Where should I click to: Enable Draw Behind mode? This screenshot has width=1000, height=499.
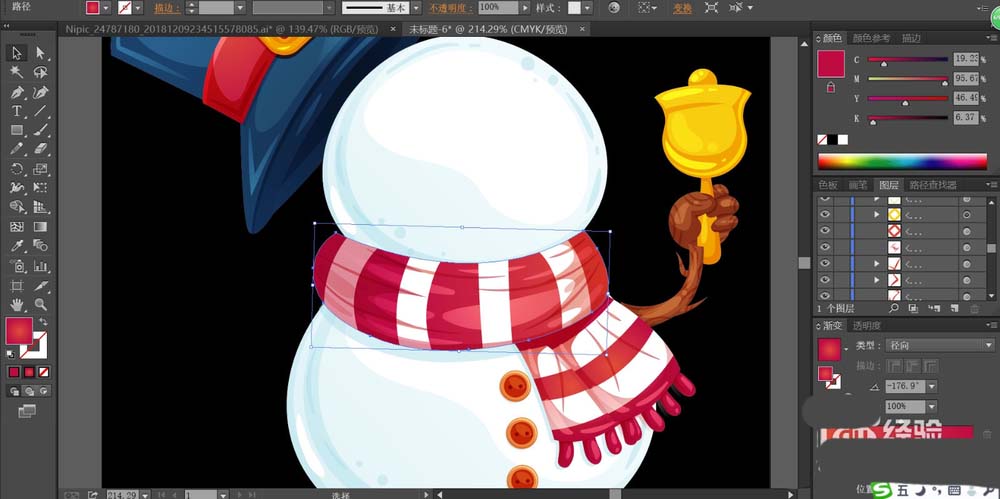coord(29,391)
